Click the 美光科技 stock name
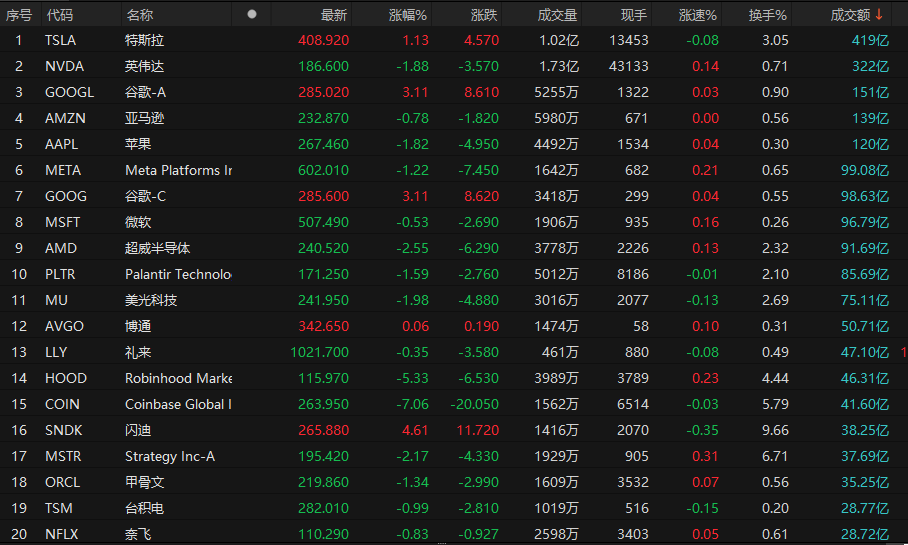 click(151, 301)
